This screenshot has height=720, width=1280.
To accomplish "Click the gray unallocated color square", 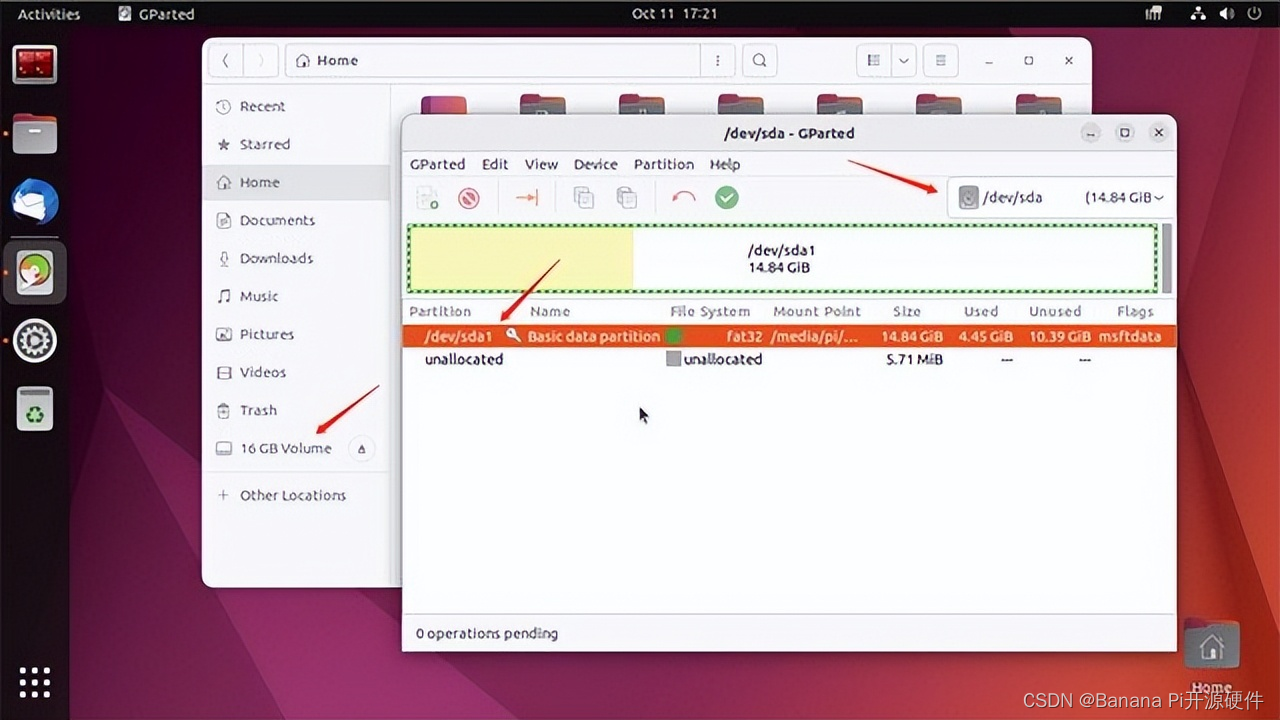I will click(x=674, y=359).
